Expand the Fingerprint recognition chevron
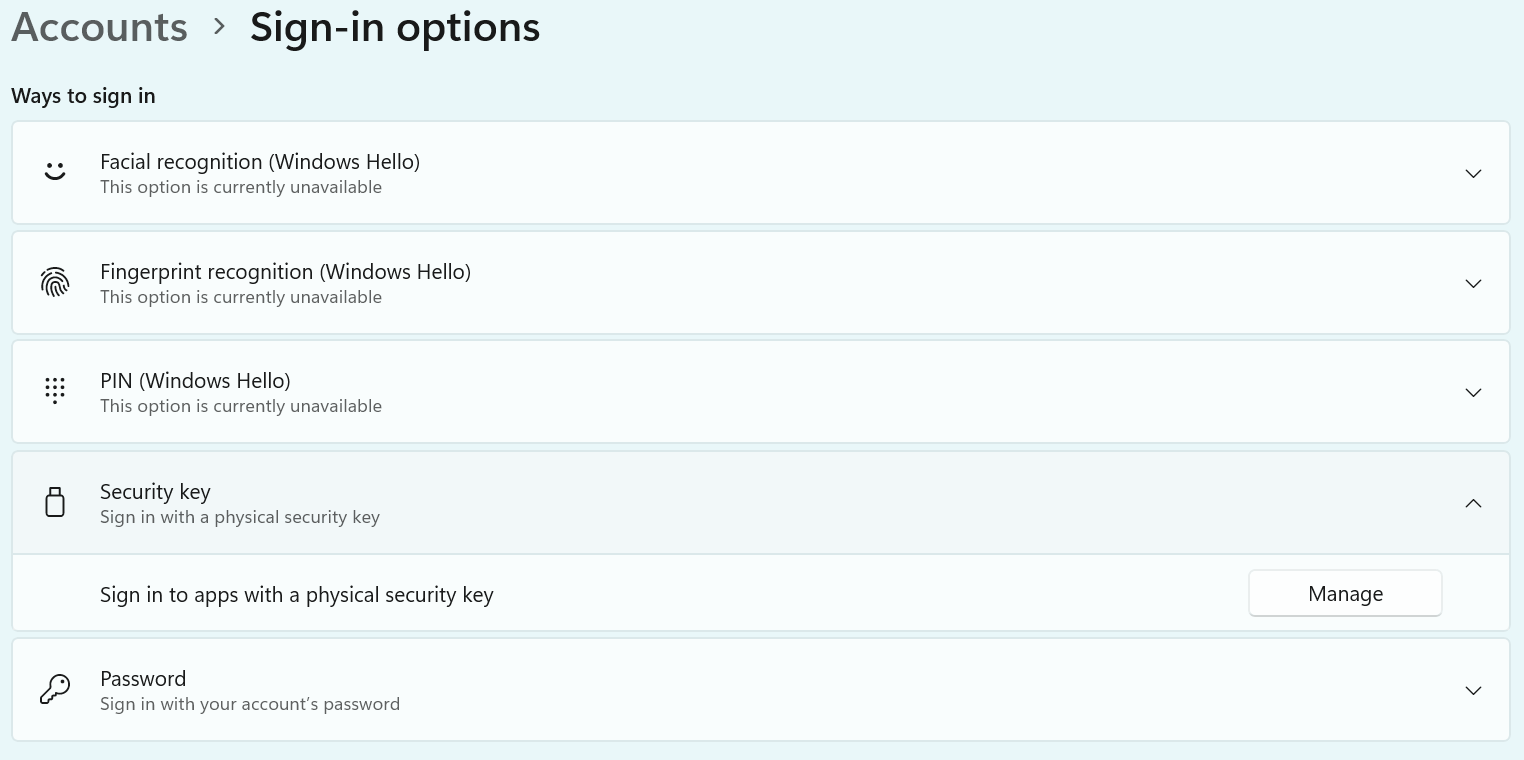 coord(1472,283)
